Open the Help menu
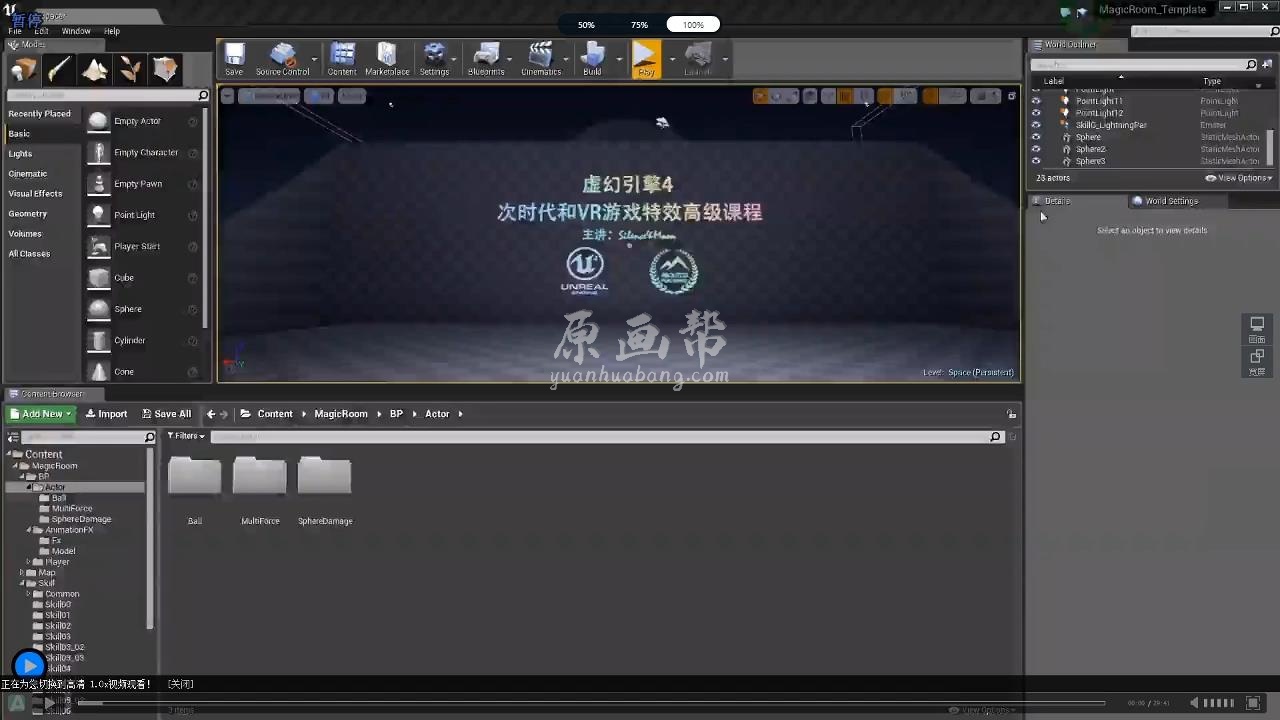The height and width of the screenshot is (720, 1280). pos(112,31)
